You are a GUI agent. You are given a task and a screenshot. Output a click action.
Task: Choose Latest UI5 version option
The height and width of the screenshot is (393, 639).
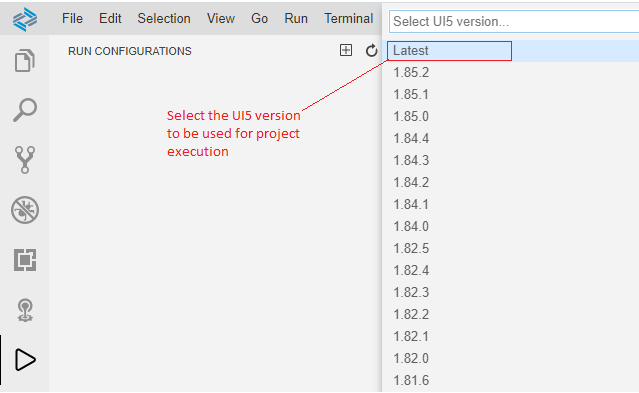[511, 51]
